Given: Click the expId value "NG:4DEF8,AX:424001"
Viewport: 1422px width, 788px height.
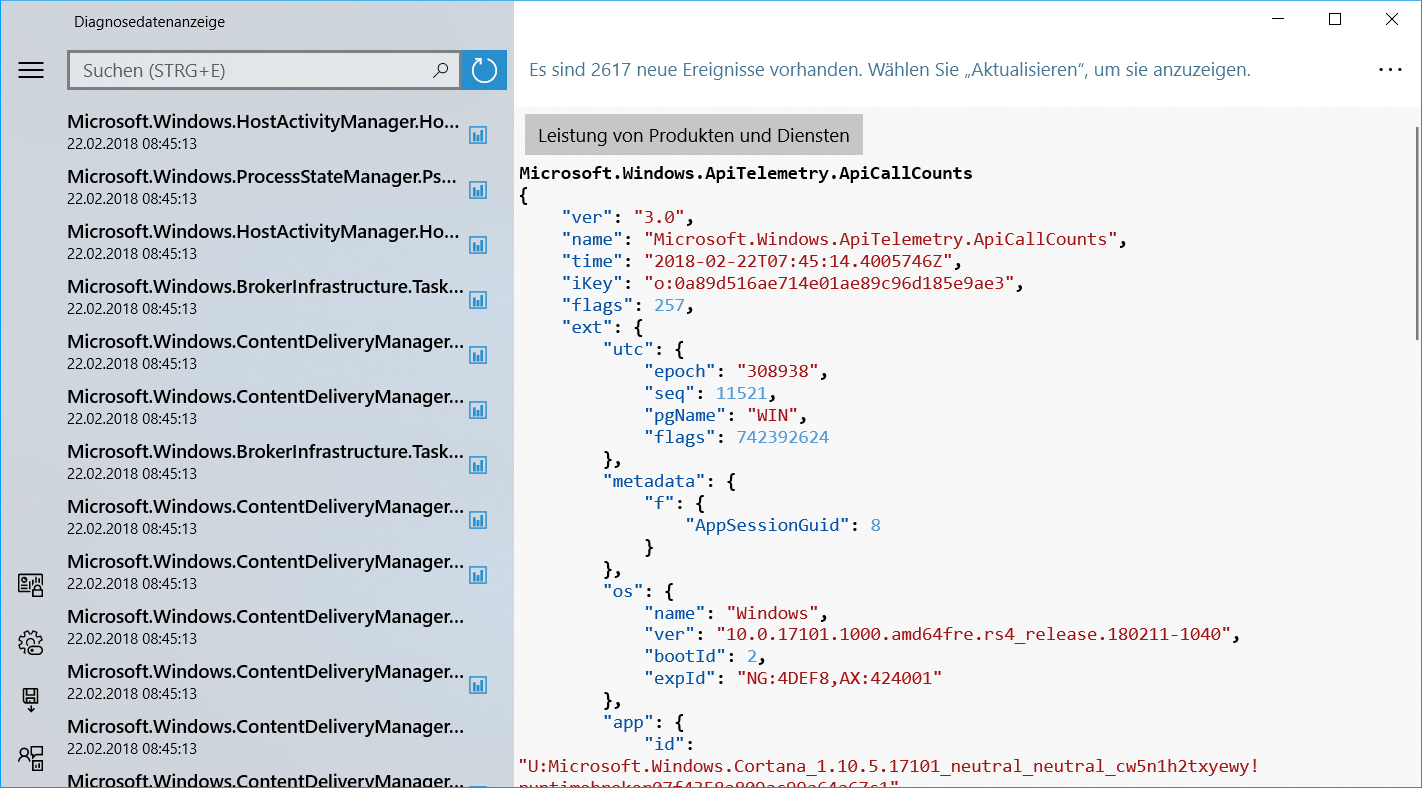Looking at the screenshot, I should coord(839,679).
